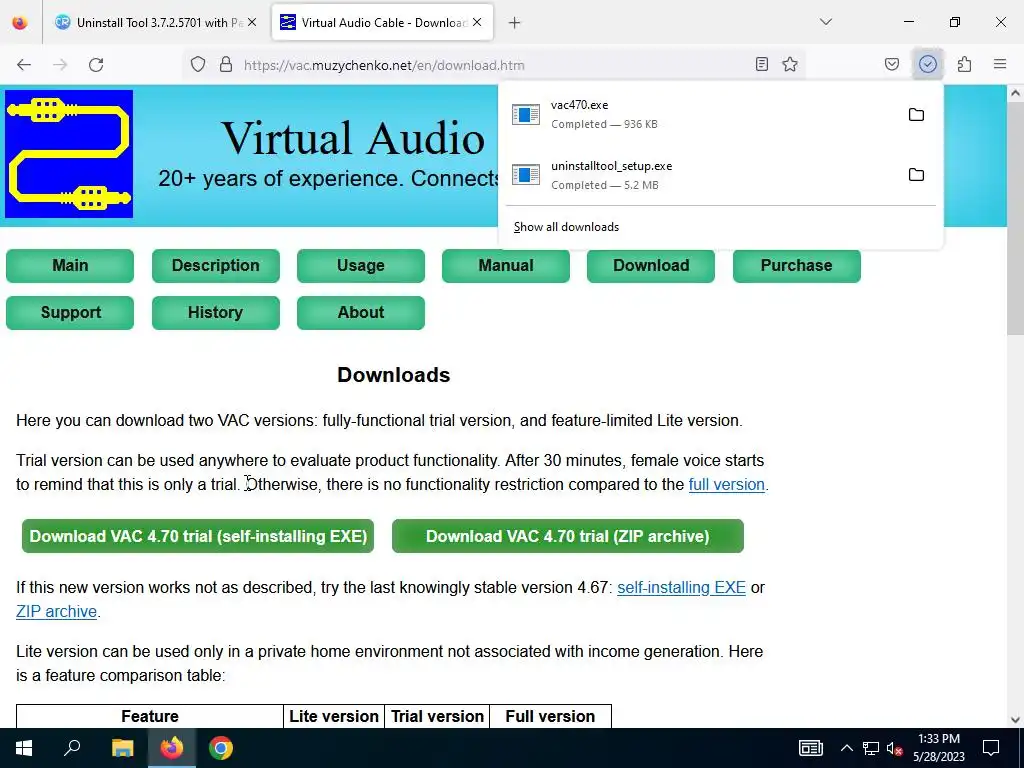Open the Support page
Screen dimensions: 1024x768
pyautogui.click(x=70, y=313)
